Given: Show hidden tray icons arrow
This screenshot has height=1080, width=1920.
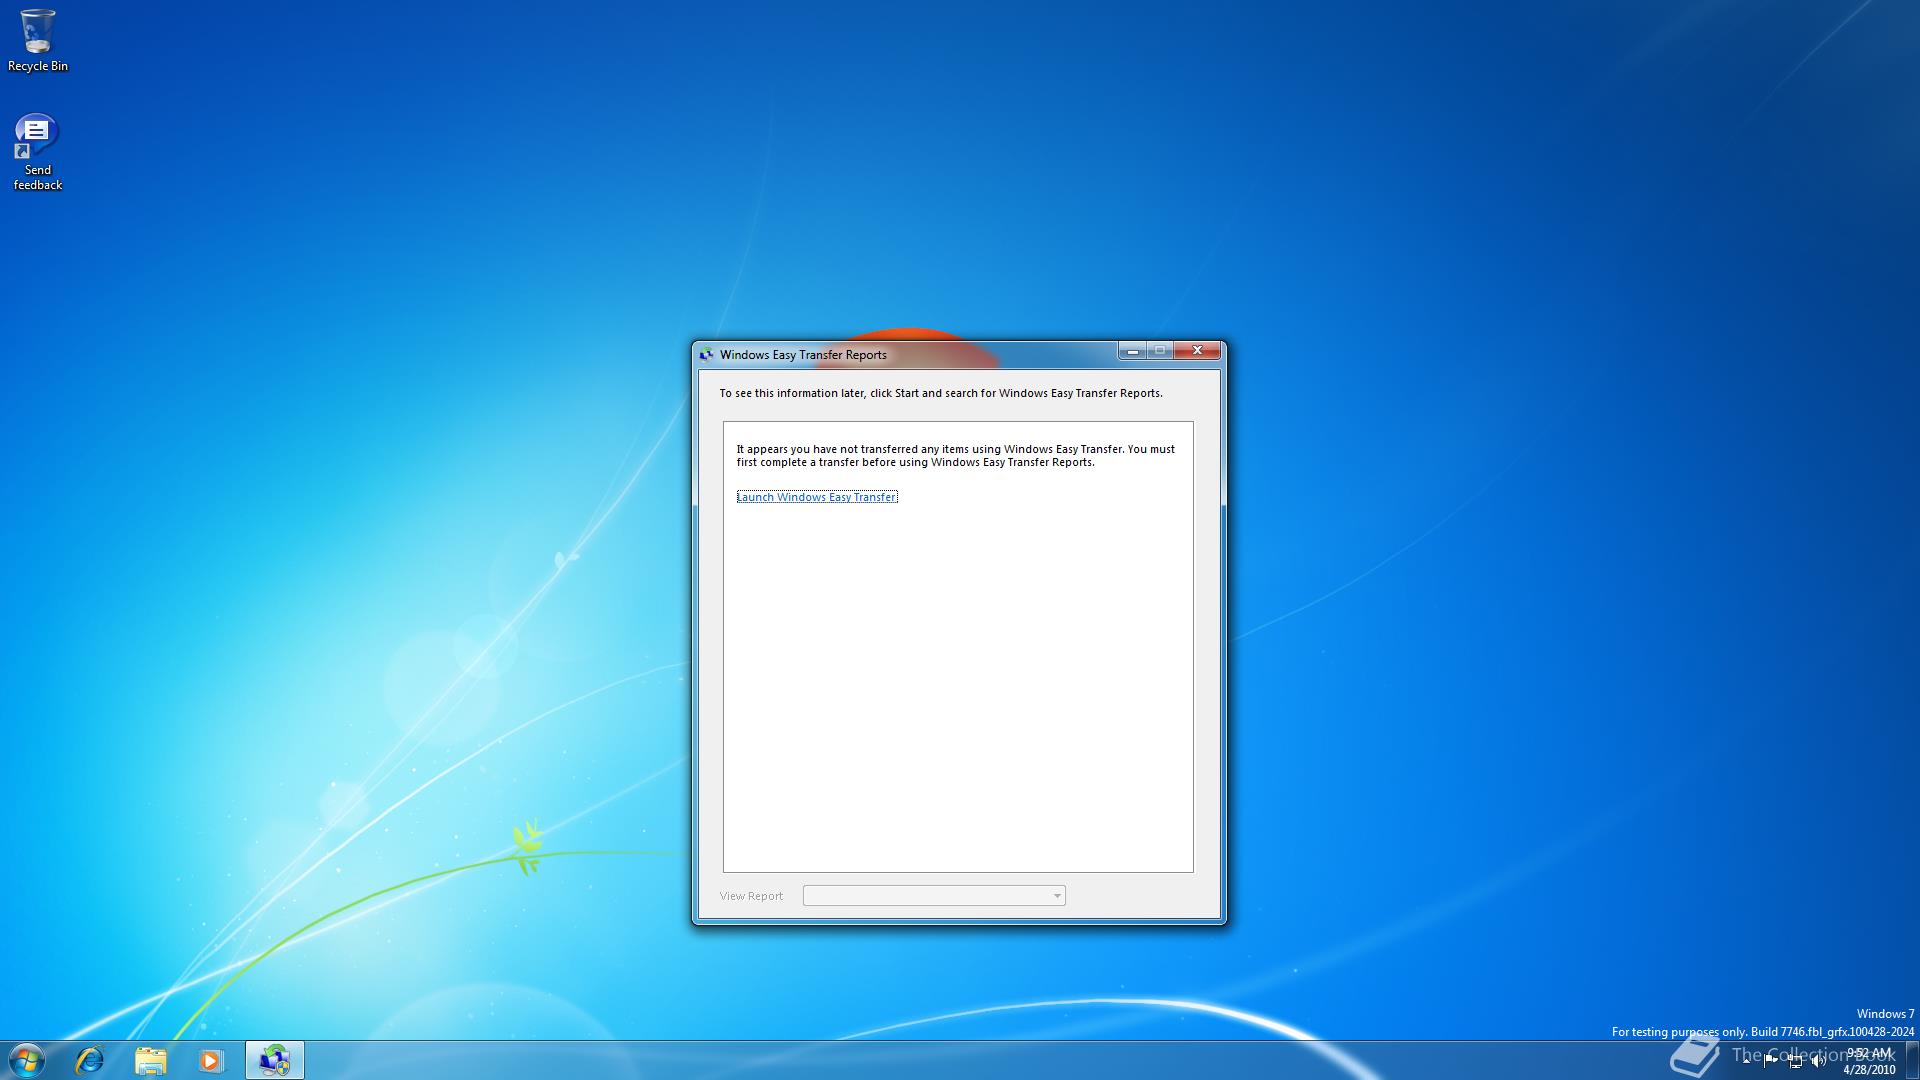Looking at the screenshot, I should (x=1747, y=1061).
